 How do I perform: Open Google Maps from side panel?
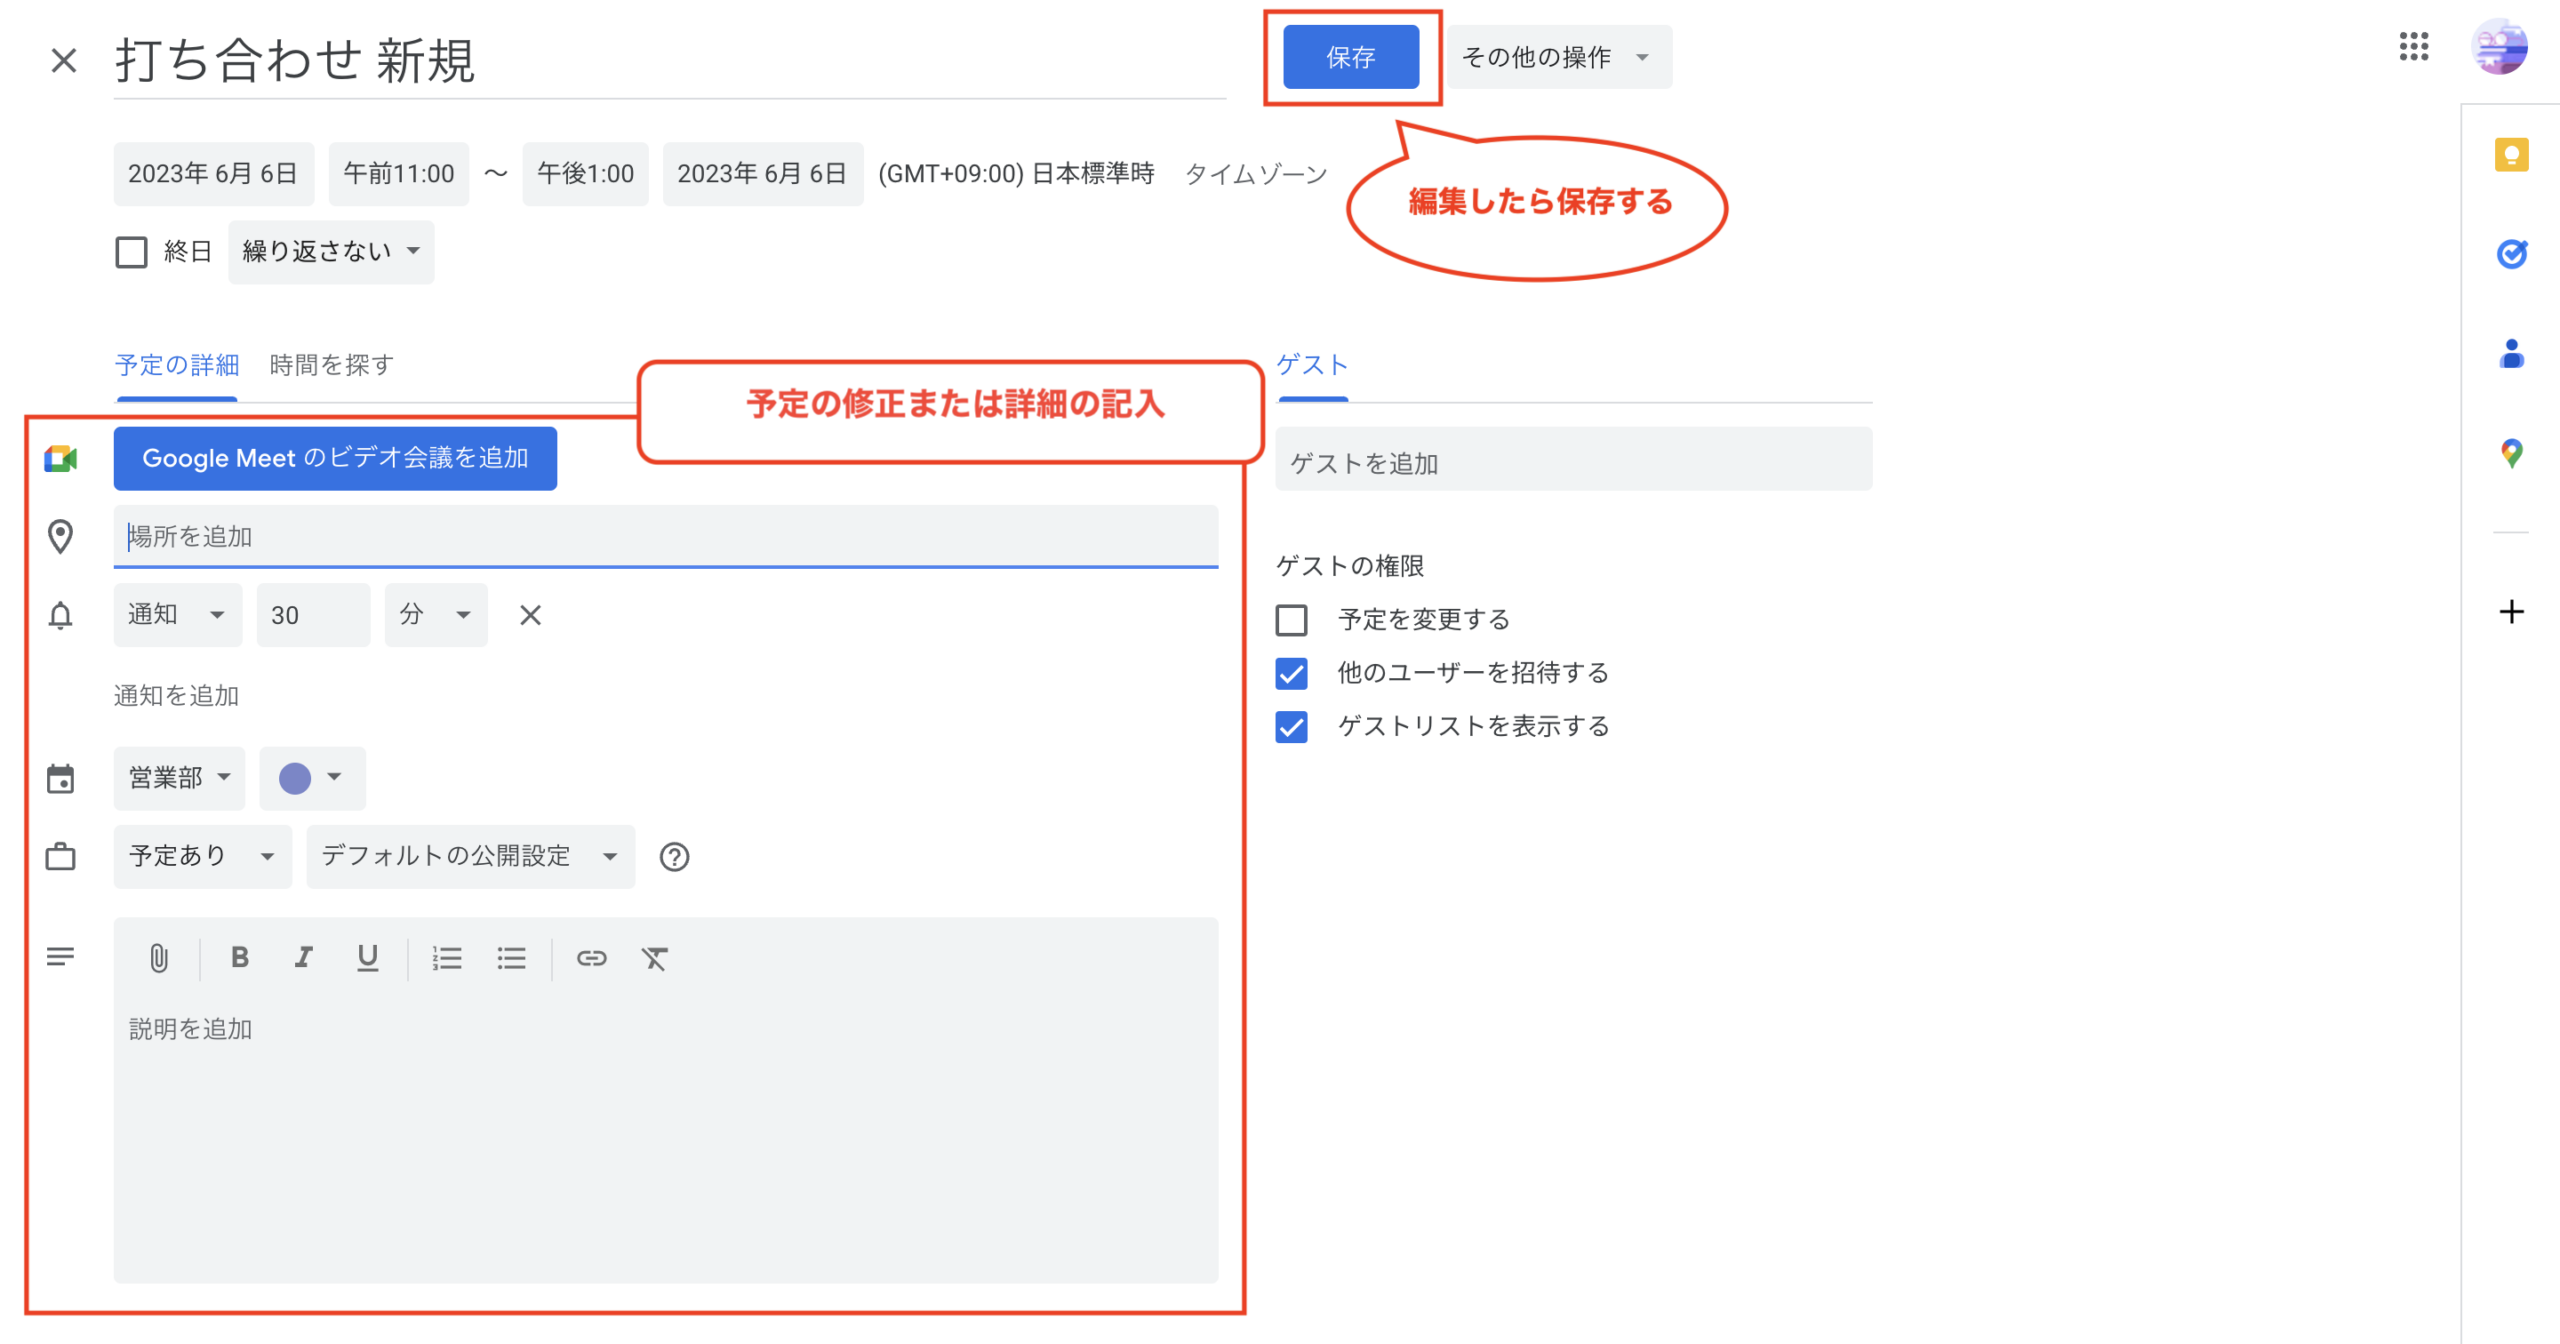coord(2511,454)
